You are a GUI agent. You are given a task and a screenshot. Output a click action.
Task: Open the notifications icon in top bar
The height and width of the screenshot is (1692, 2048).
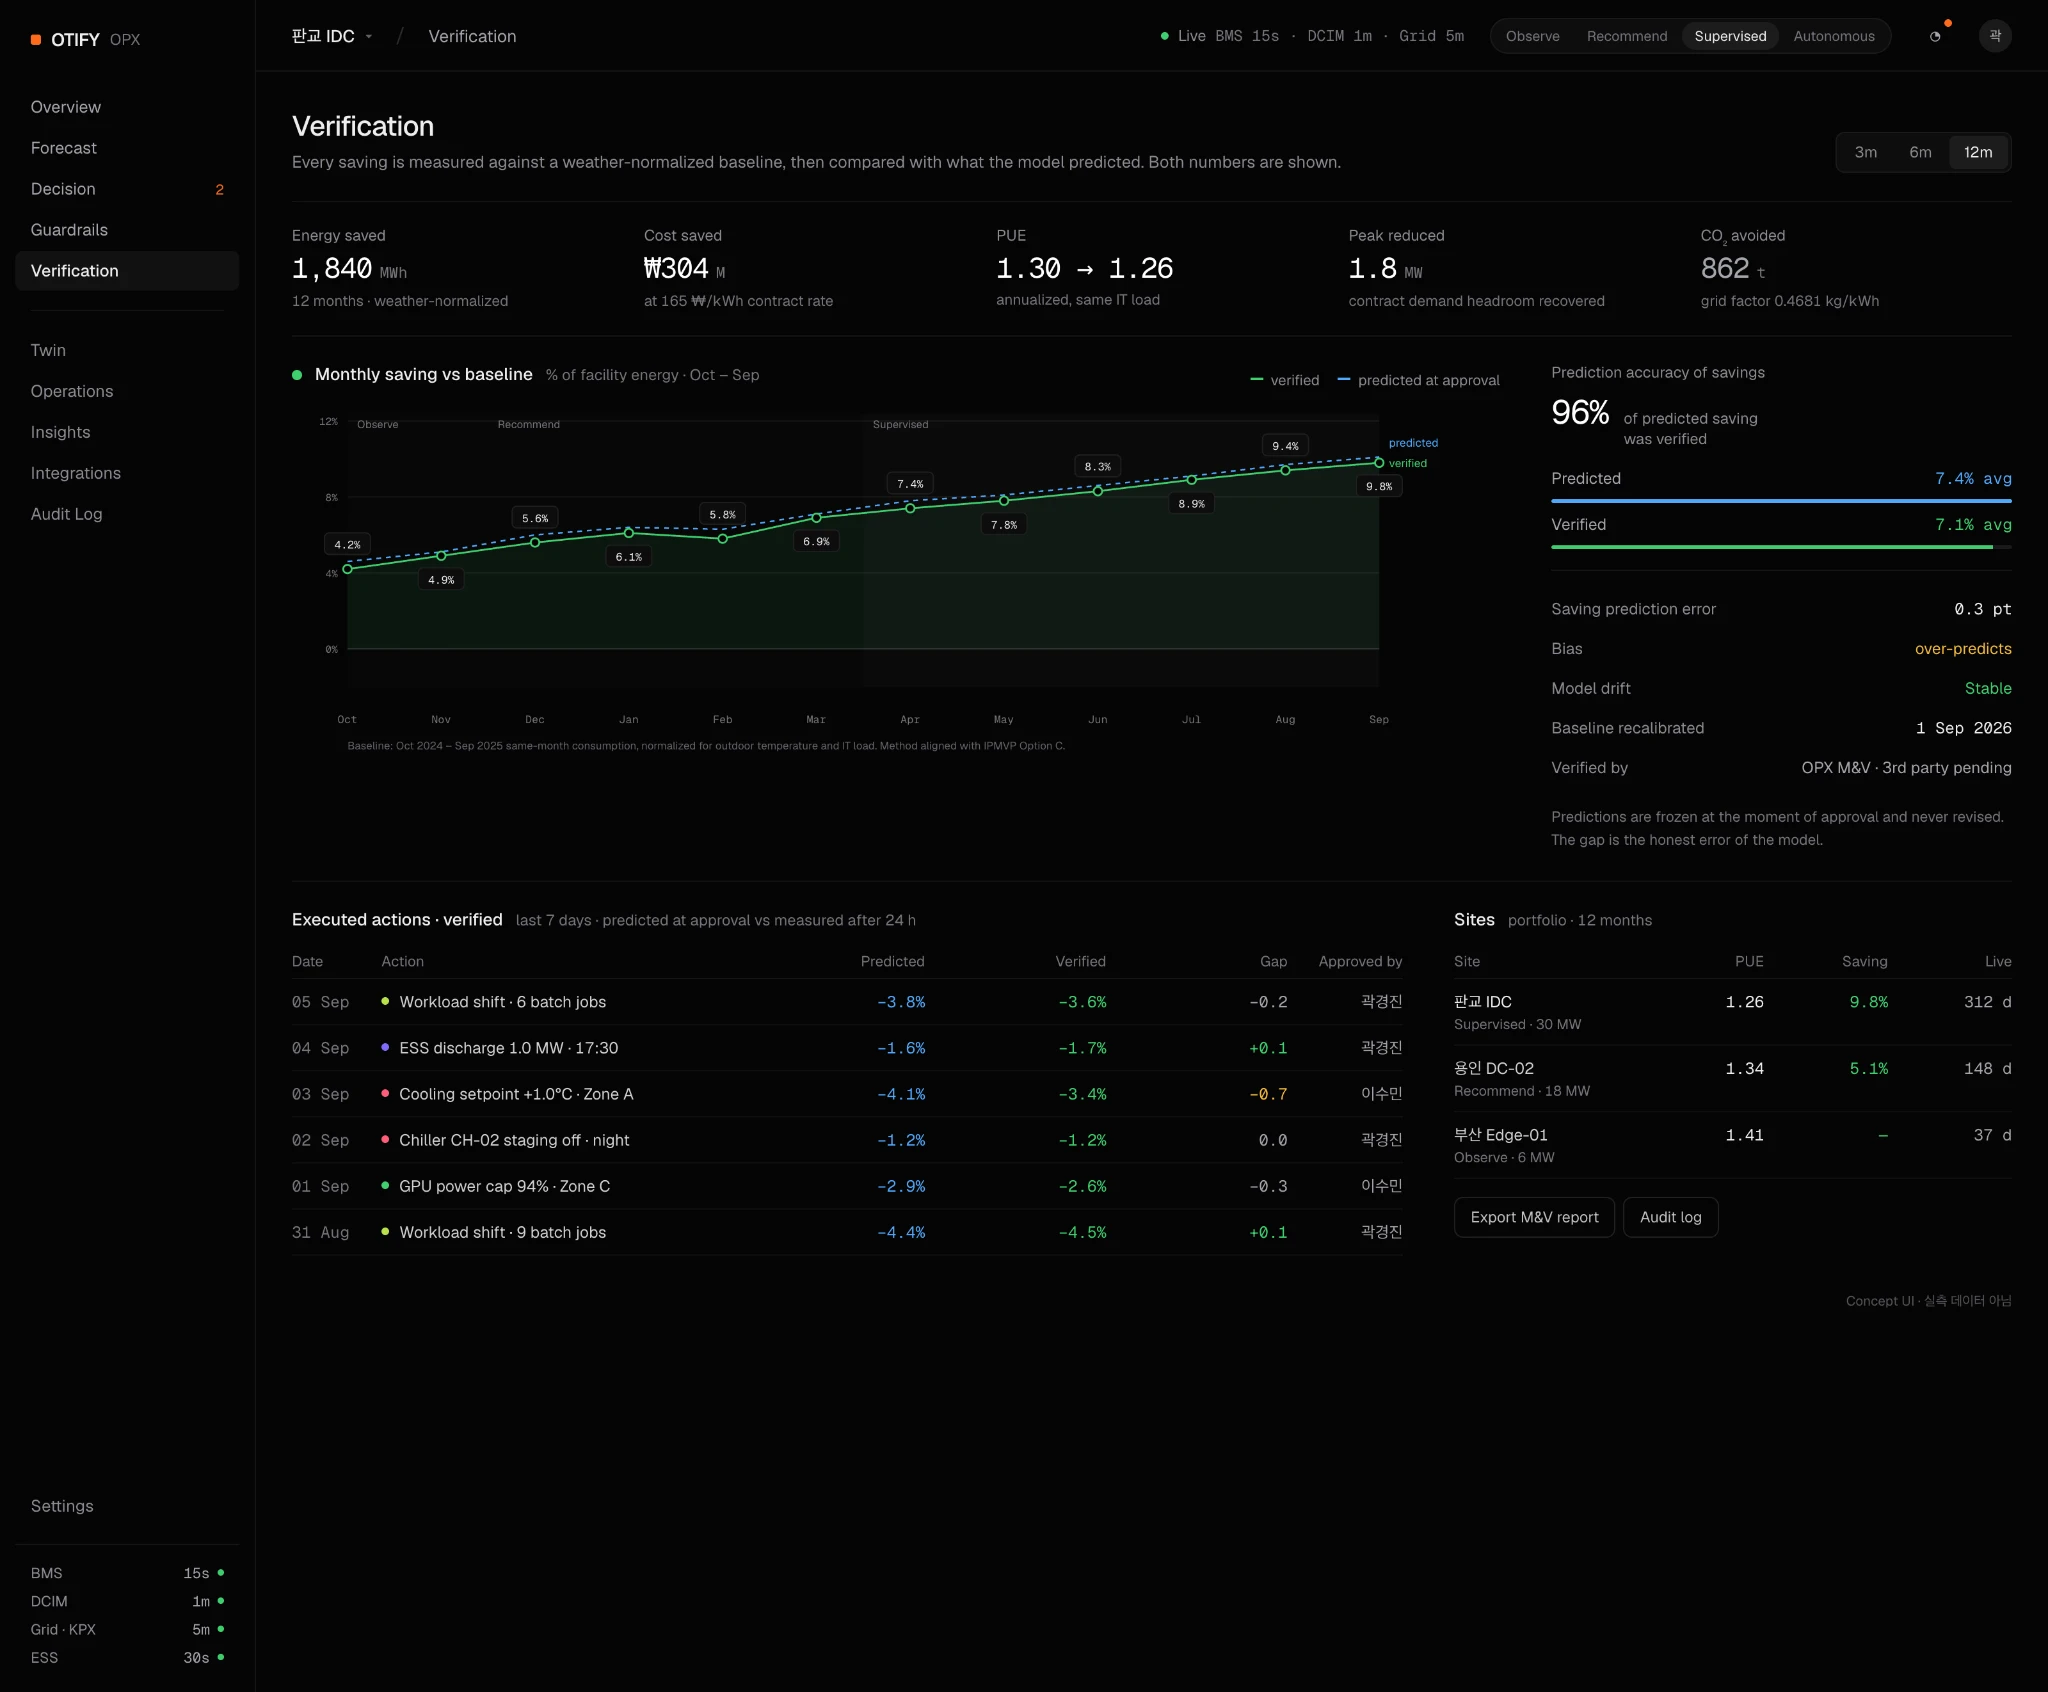1935,36
